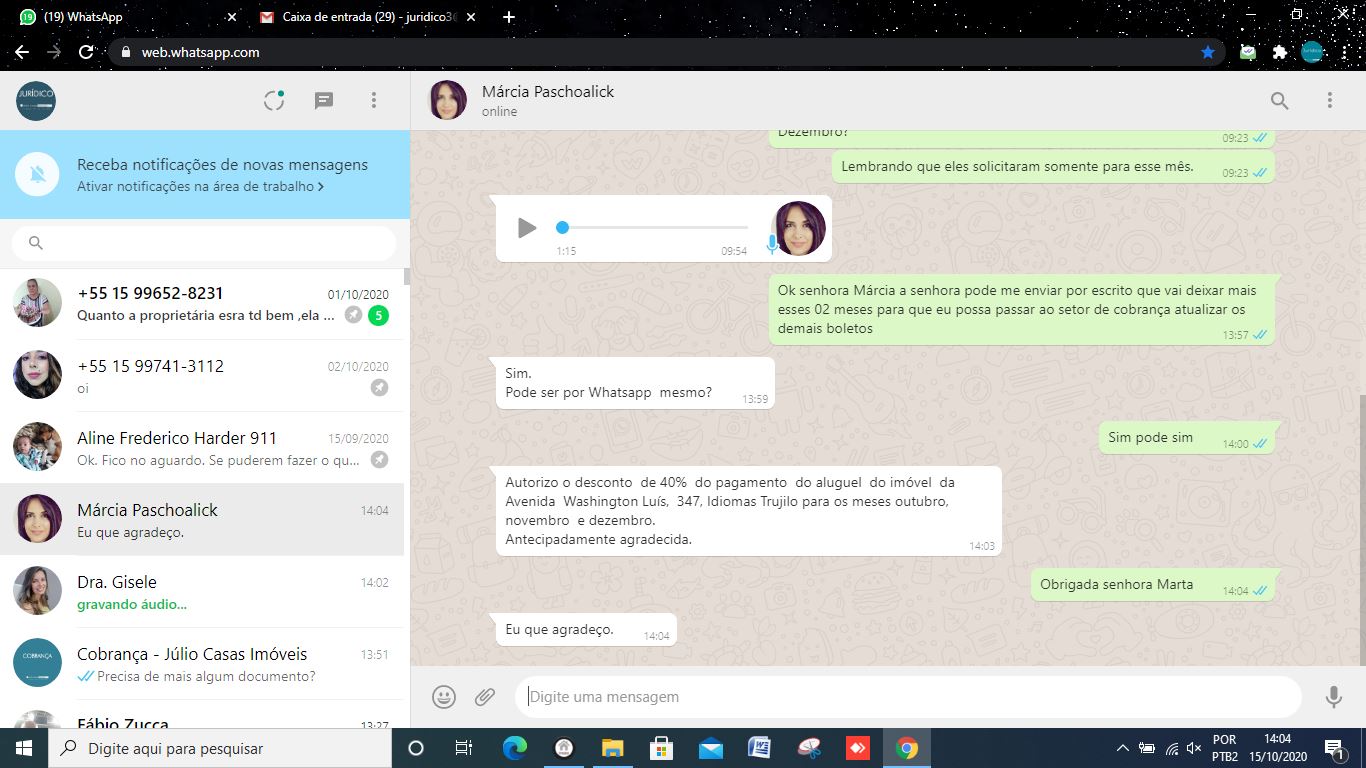The width and height of the screenshot is (1366, 768).
Task: Record a voice message with microphone
Action: point(1333,697)
